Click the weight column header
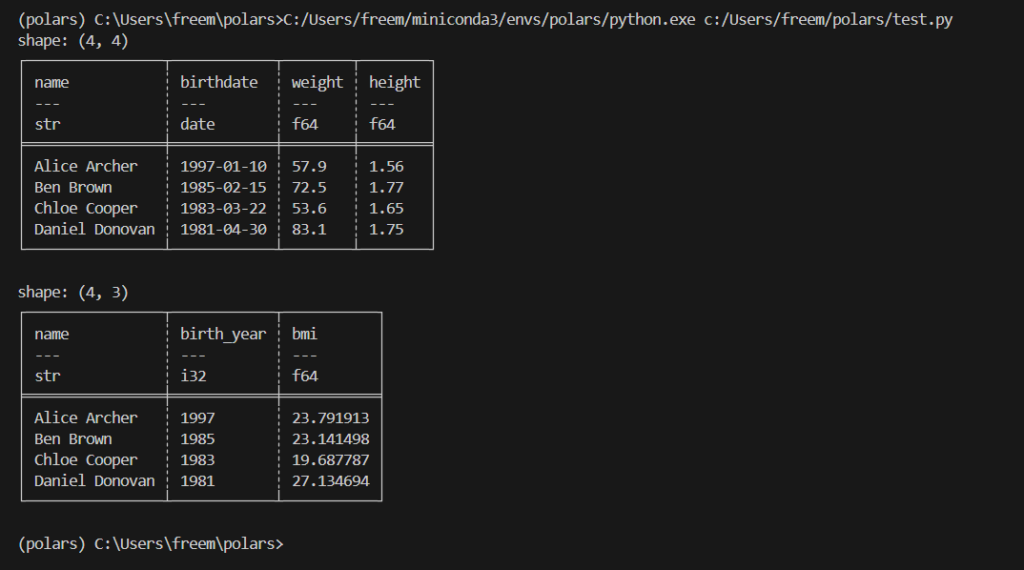 317,83
